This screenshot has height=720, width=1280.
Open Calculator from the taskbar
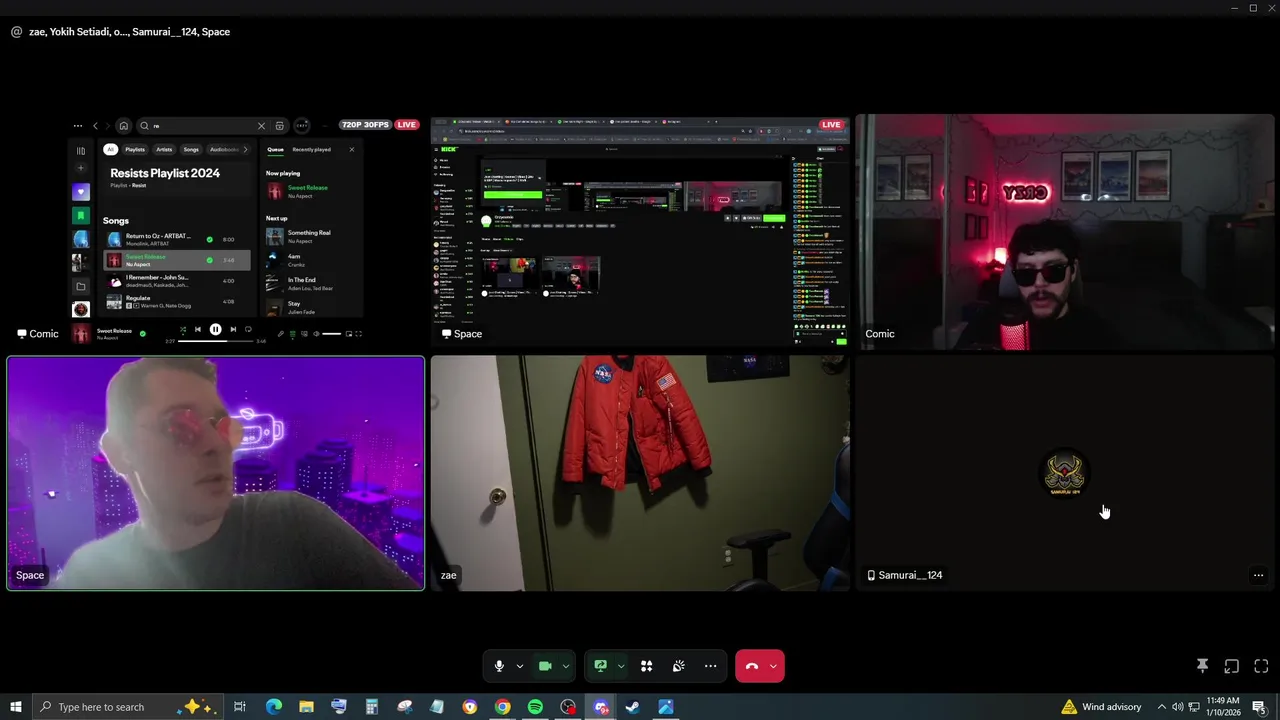point(371,707)
